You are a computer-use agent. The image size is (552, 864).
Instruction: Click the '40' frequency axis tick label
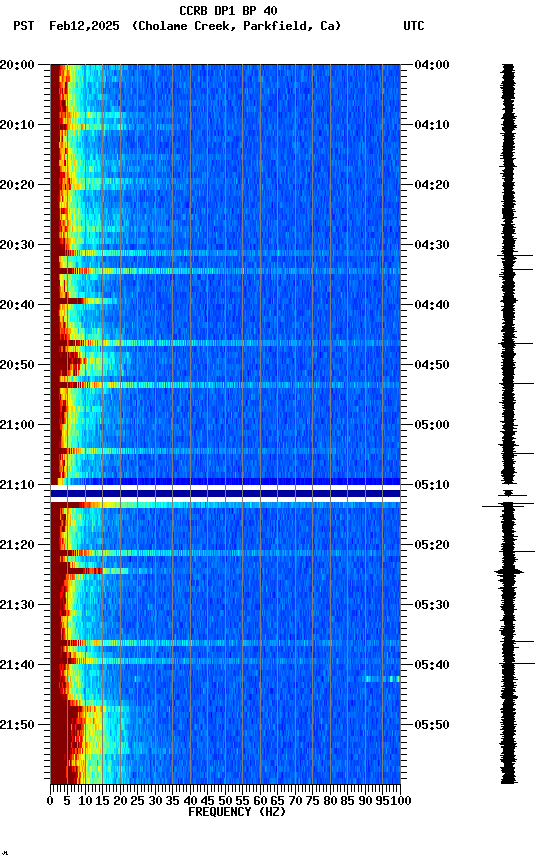tap(190, 802)
